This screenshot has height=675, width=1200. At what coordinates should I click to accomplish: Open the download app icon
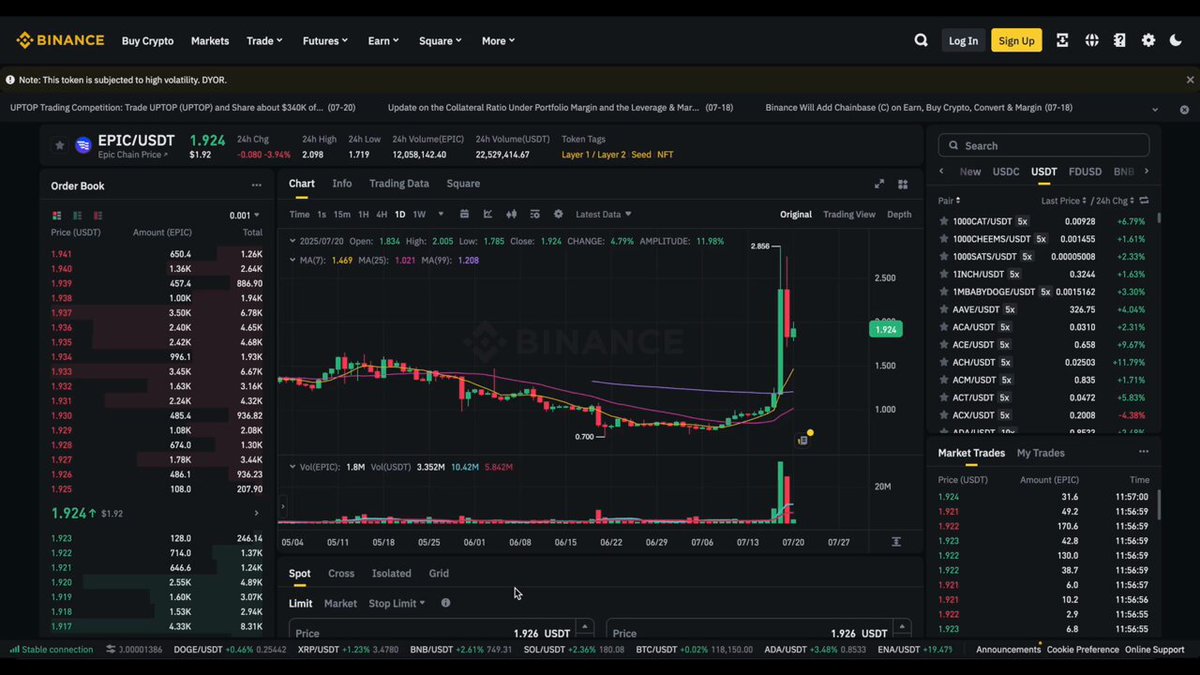click(x=1062, y=40)
